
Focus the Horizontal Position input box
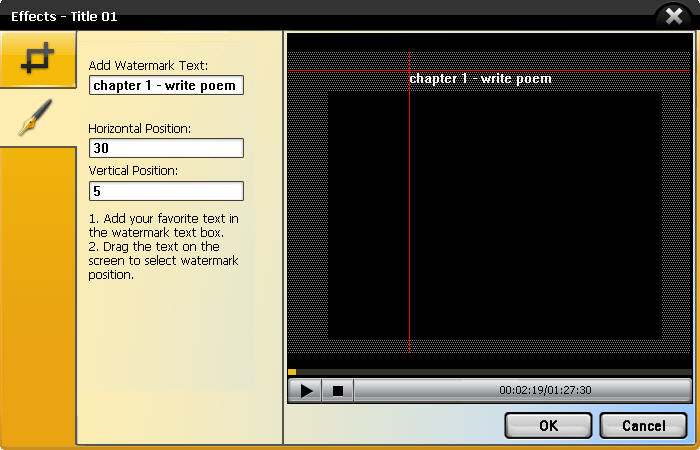166,148
